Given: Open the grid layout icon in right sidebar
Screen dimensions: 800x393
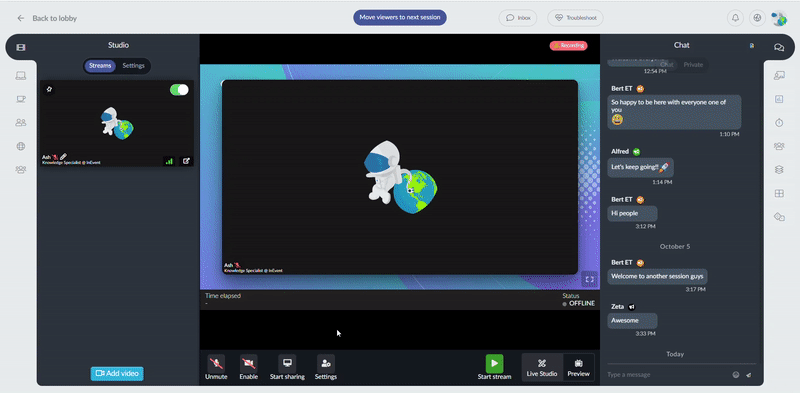Looking at the screenshot, I should click(779, 193).
